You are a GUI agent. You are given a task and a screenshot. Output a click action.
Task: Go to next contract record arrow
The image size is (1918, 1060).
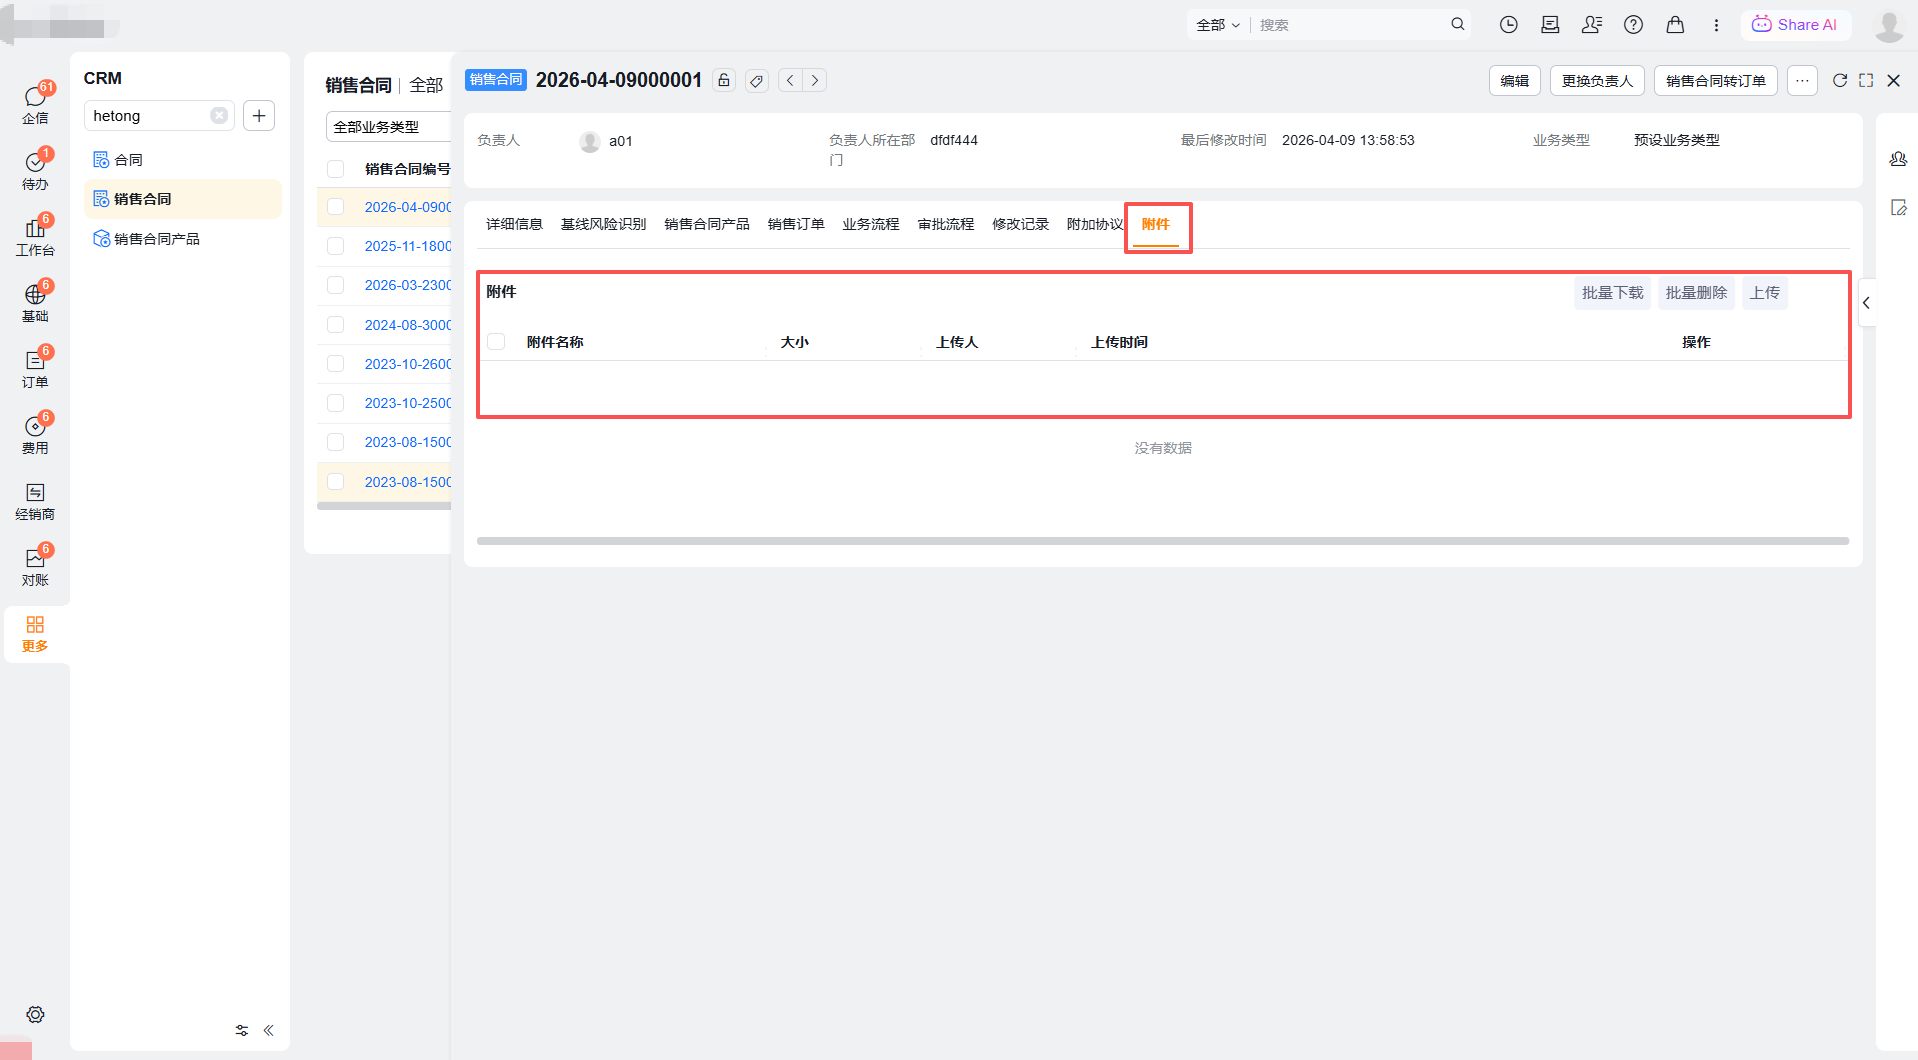(x=815, y=80)
